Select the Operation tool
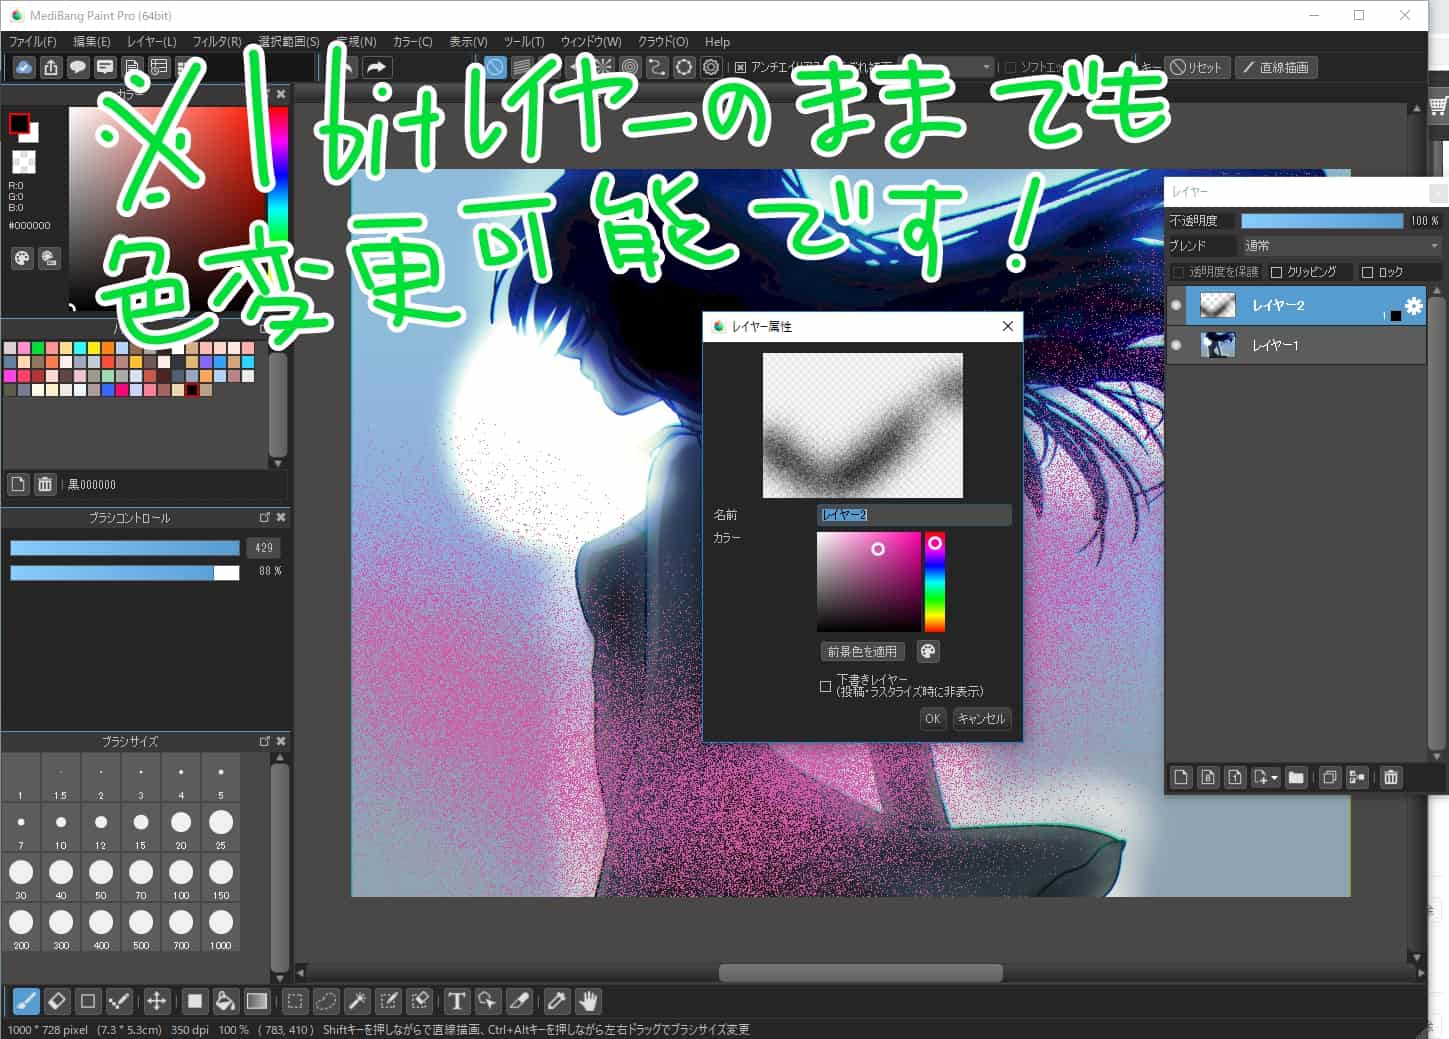The image size is (1449, 1039). point(487,1000)
